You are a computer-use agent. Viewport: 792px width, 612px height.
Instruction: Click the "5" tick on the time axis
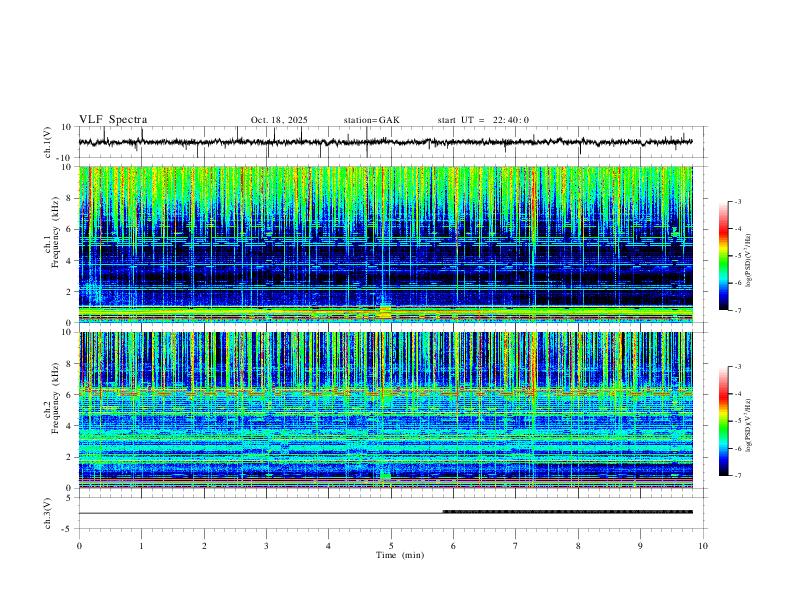391,546
